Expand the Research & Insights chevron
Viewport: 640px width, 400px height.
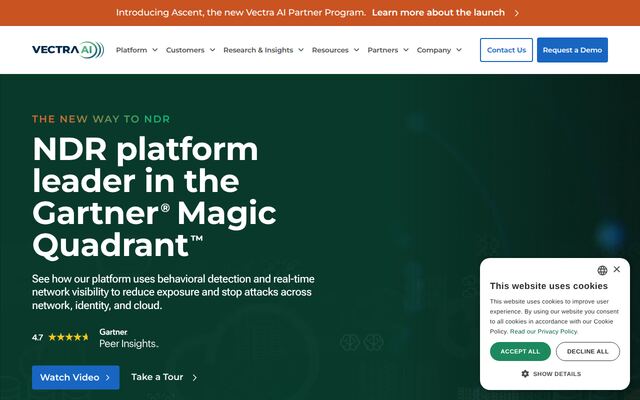(x=301, y=50)
